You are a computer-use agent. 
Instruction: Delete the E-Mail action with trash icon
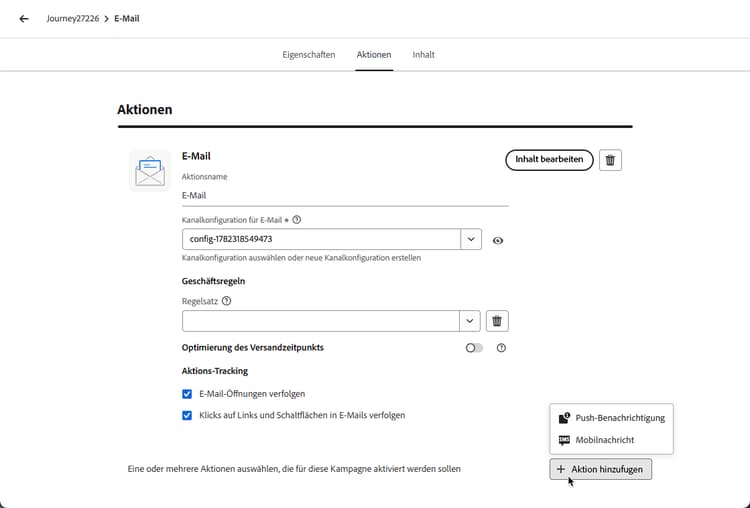610,160
